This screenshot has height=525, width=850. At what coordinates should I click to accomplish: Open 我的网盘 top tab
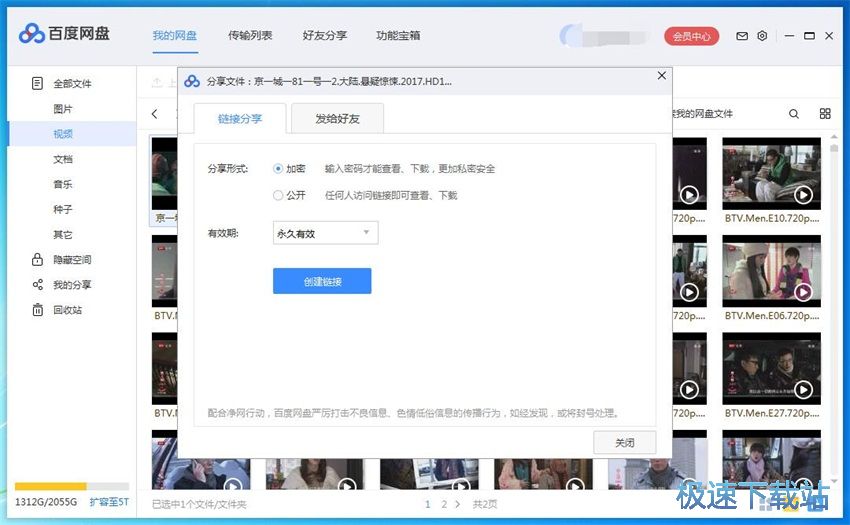(175, 36)
